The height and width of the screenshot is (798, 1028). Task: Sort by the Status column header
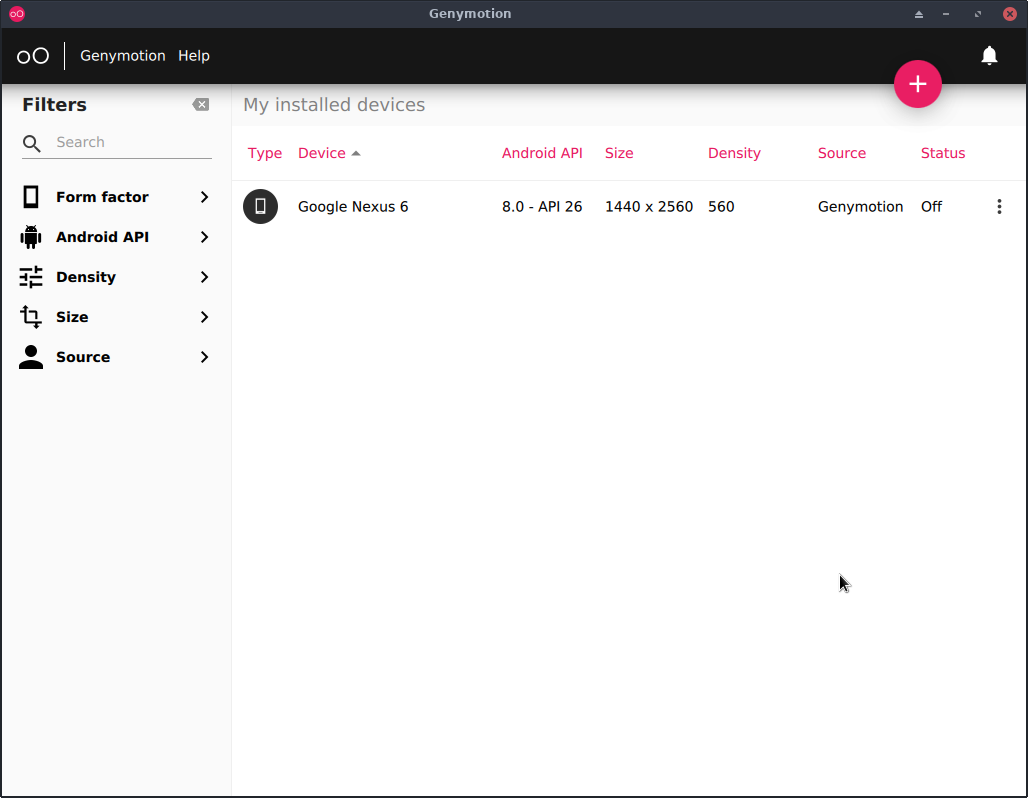point(943,153)
